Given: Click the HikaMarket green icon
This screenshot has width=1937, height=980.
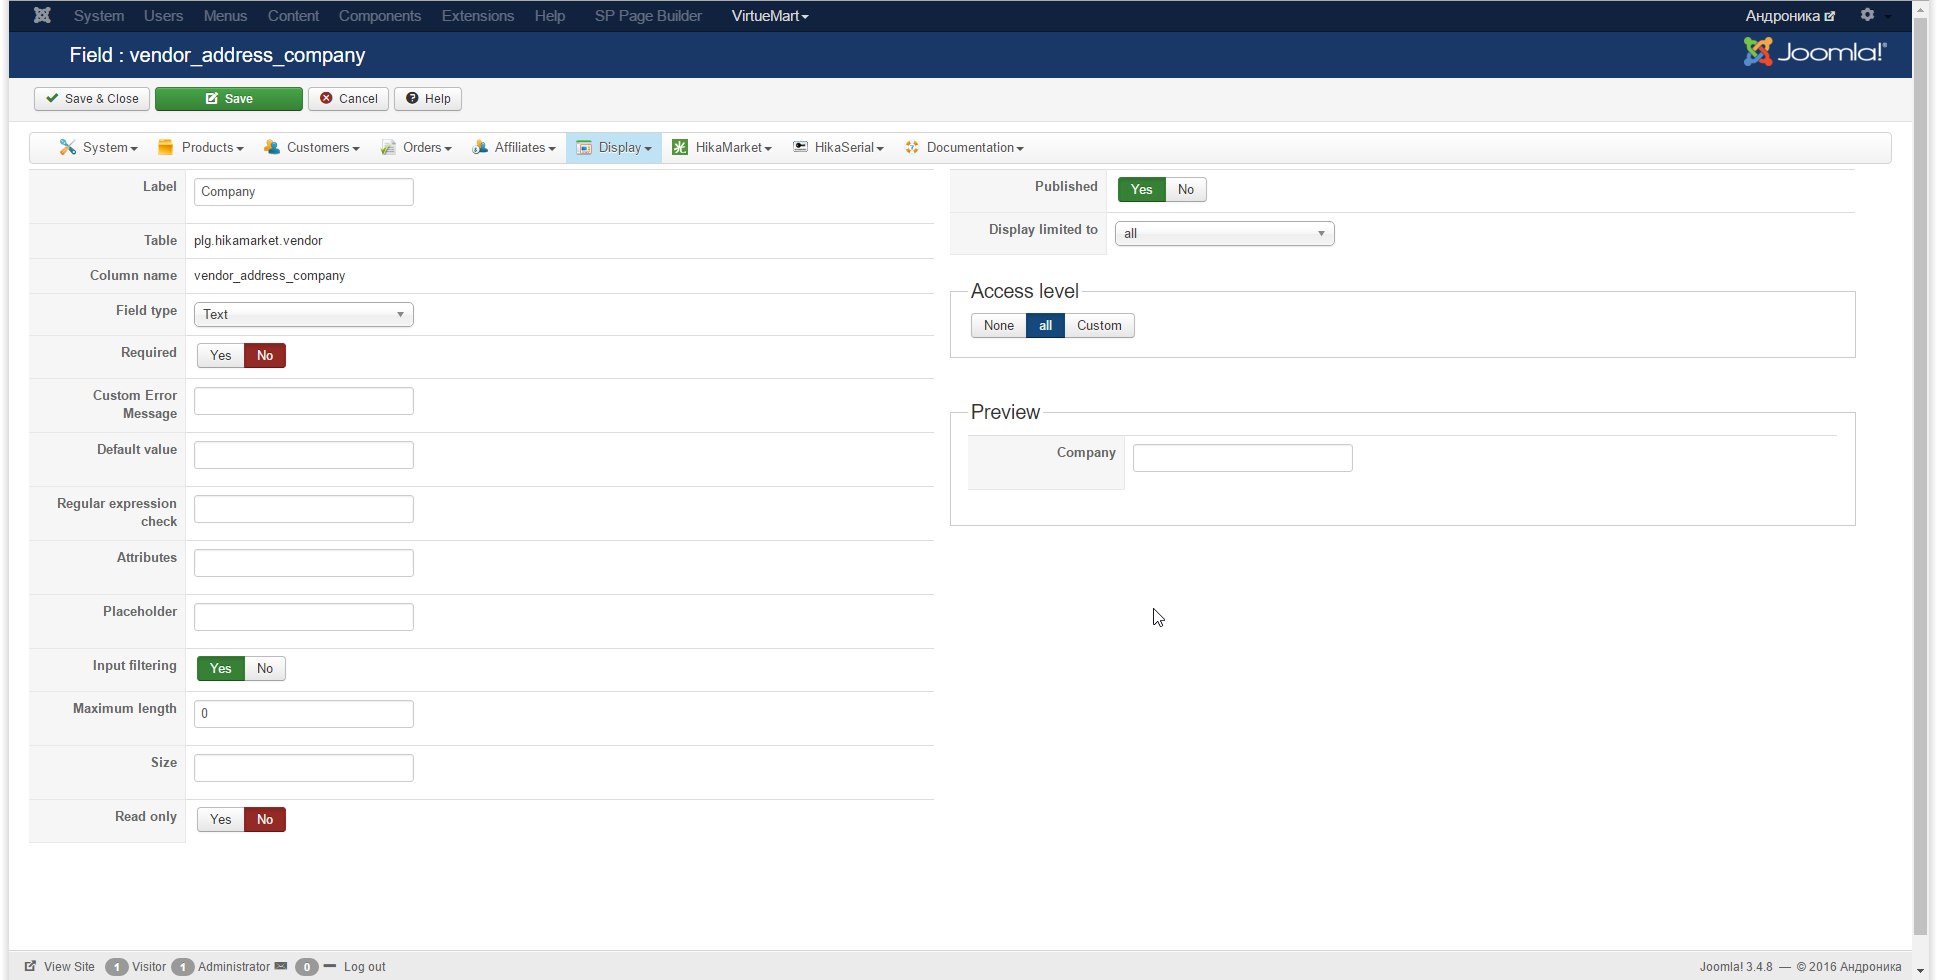Looking at the screenshot, I should 680,147.
